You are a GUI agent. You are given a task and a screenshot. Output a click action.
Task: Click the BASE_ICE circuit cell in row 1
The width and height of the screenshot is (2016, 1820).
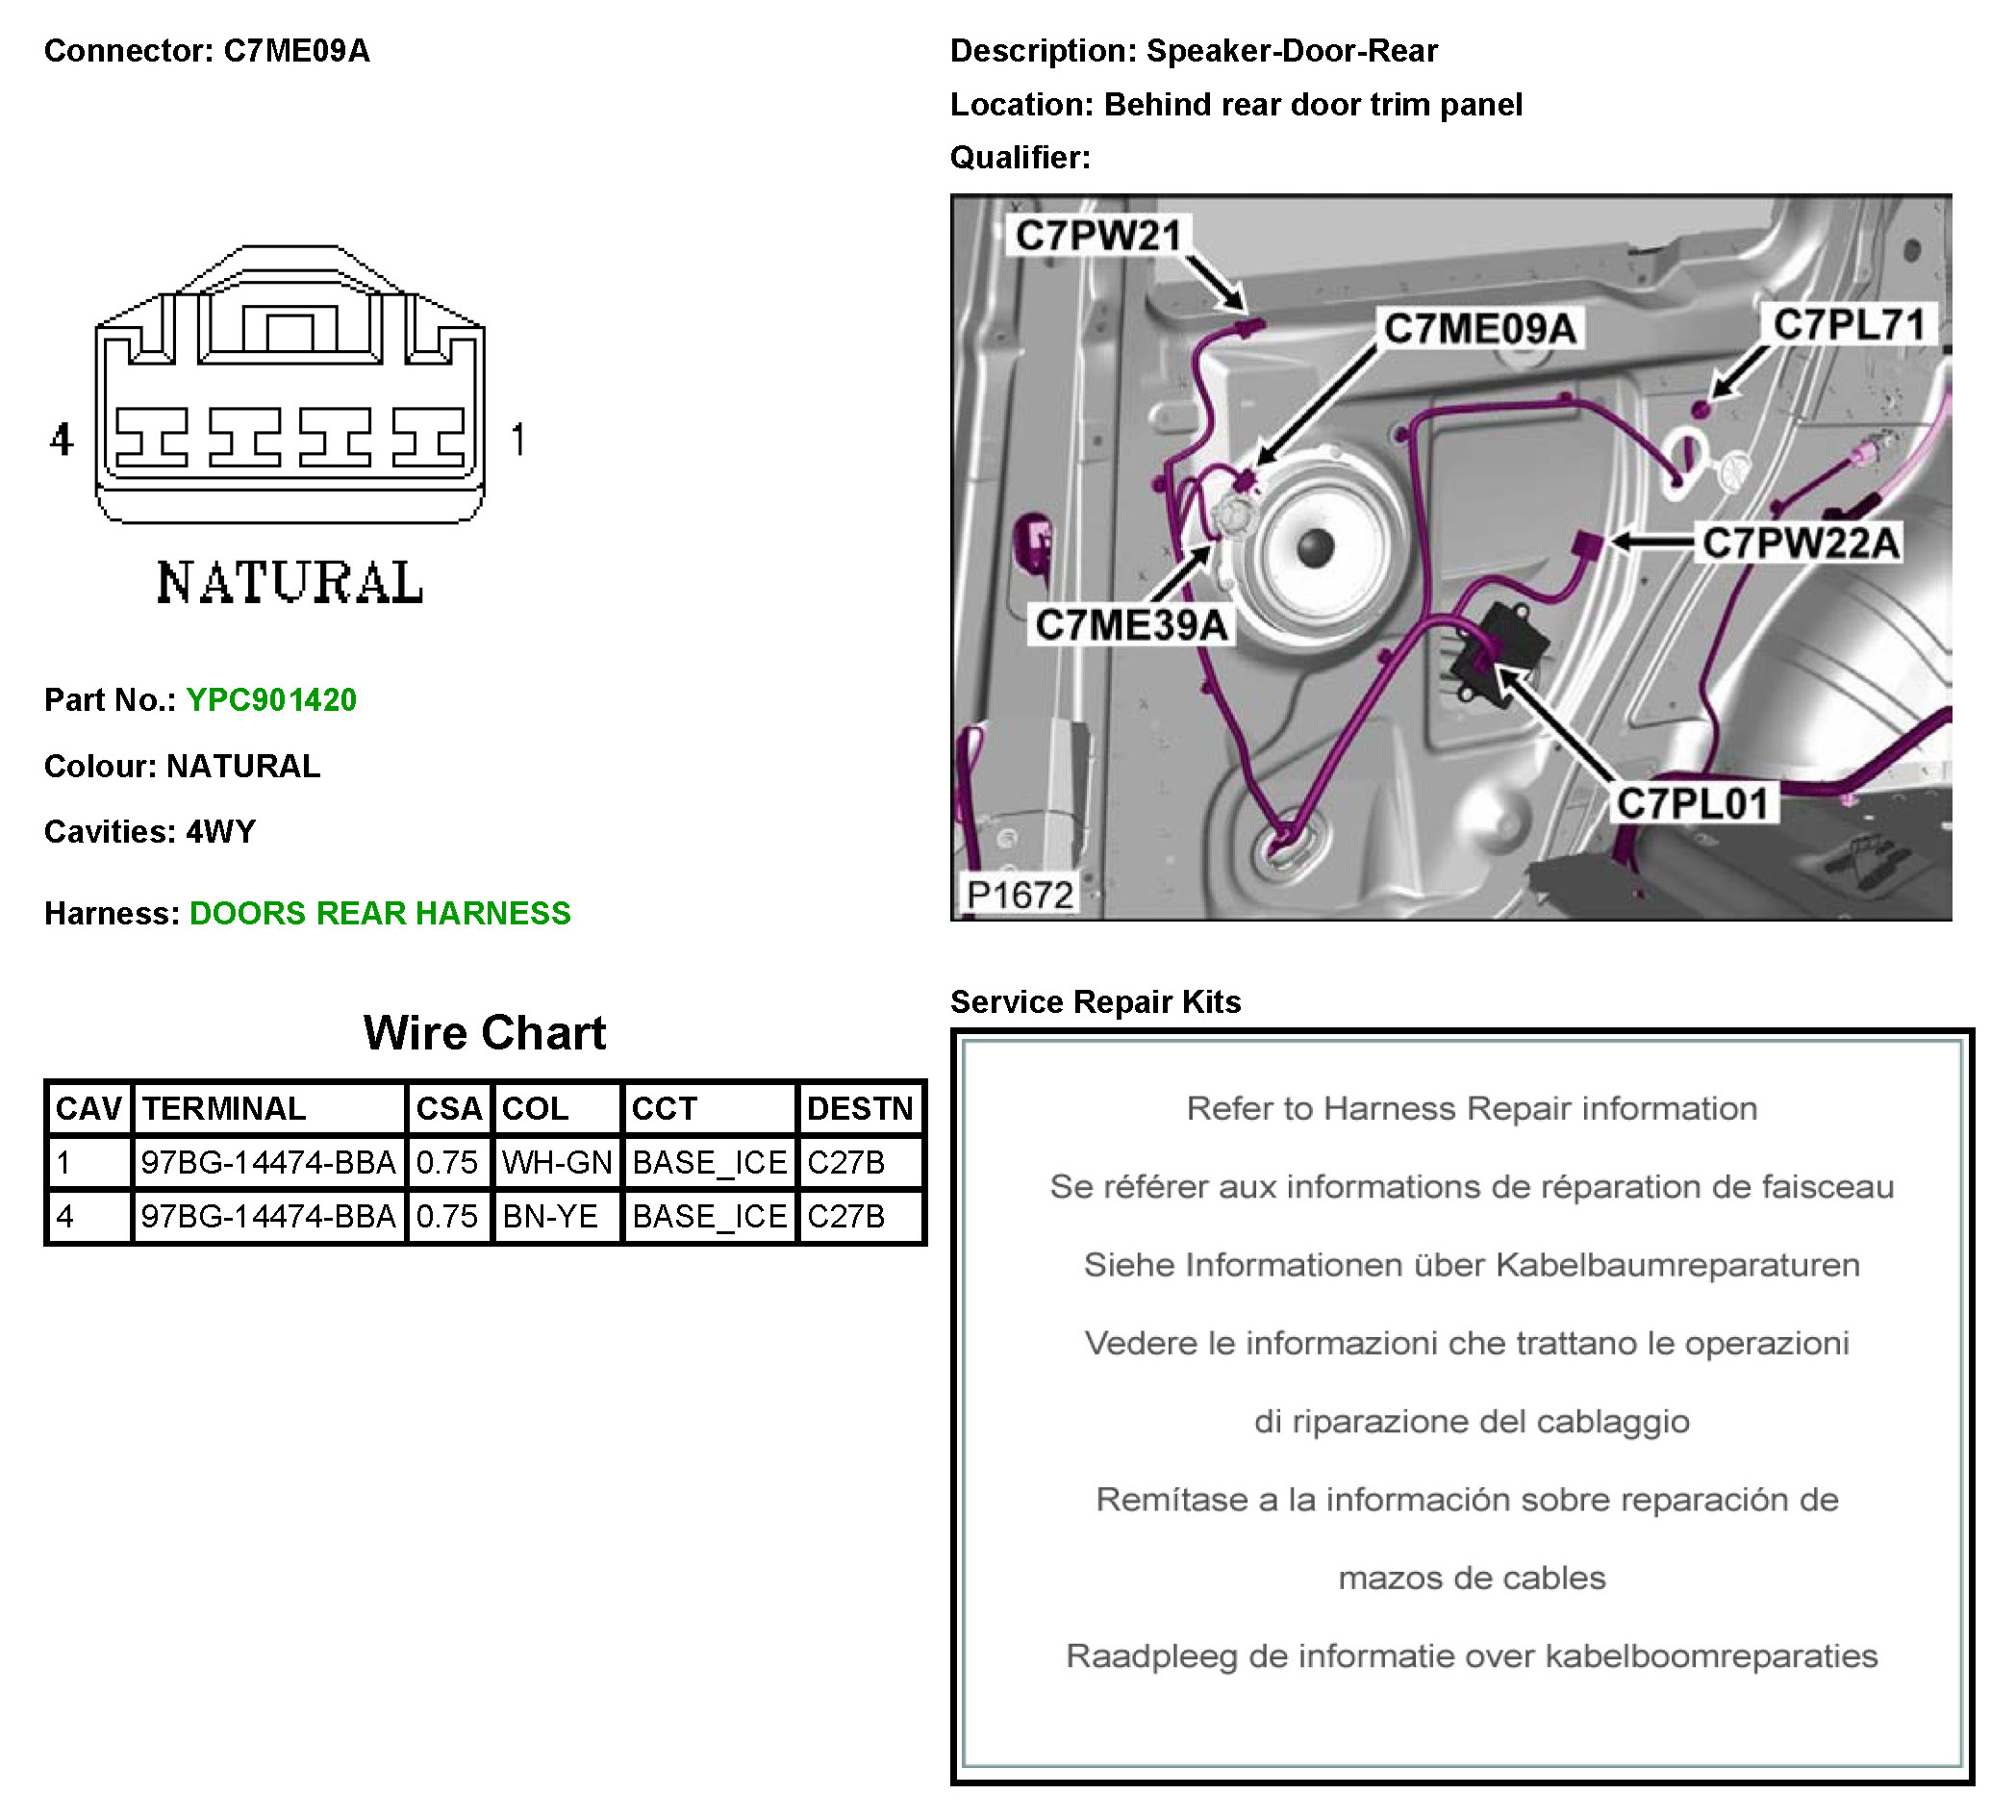click(710, 1163)
